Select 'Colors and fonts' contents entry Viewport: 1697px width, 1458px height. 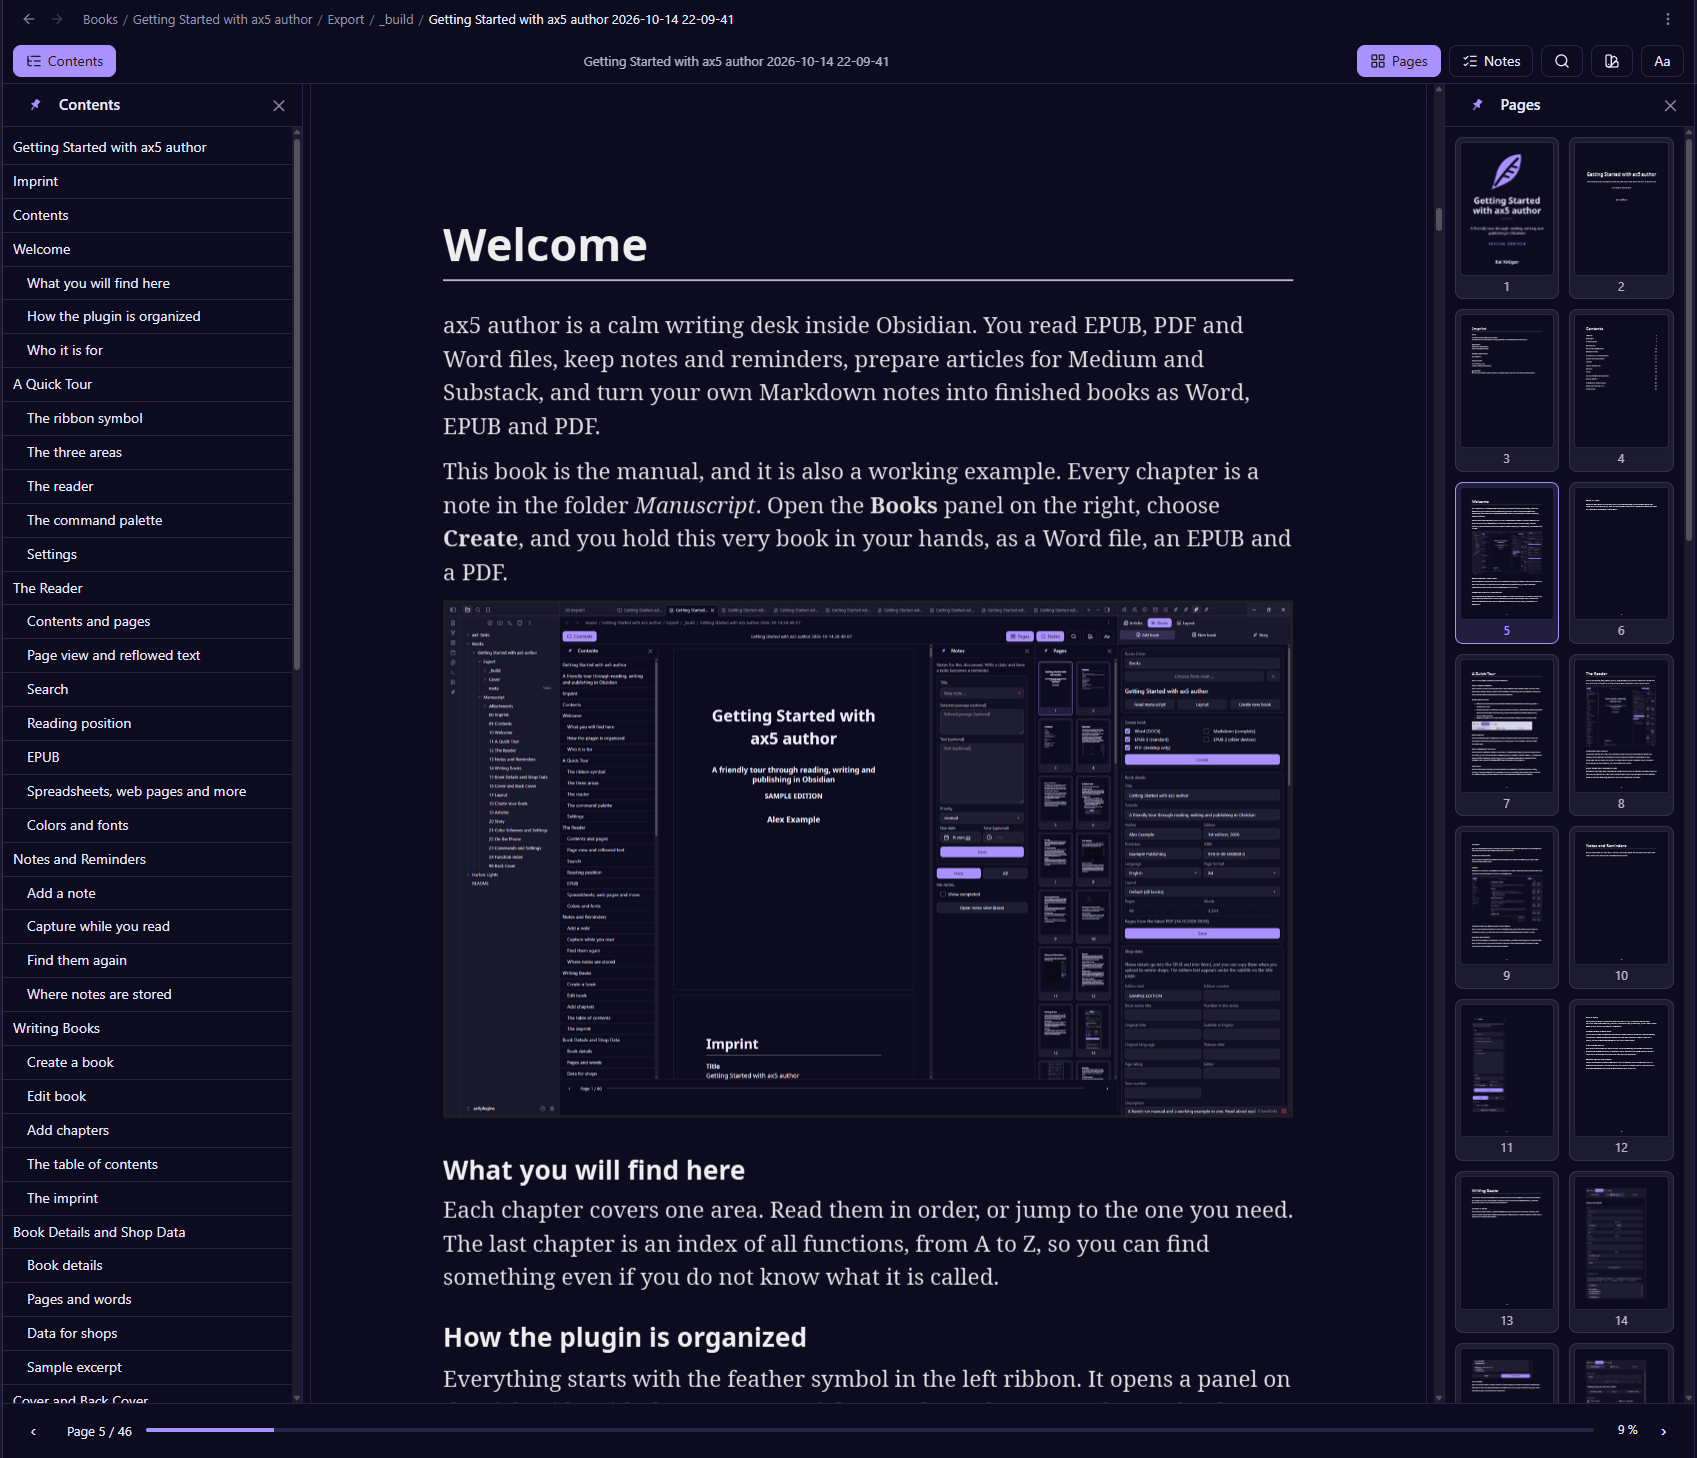pyautogui.click(x=148, y=825)
